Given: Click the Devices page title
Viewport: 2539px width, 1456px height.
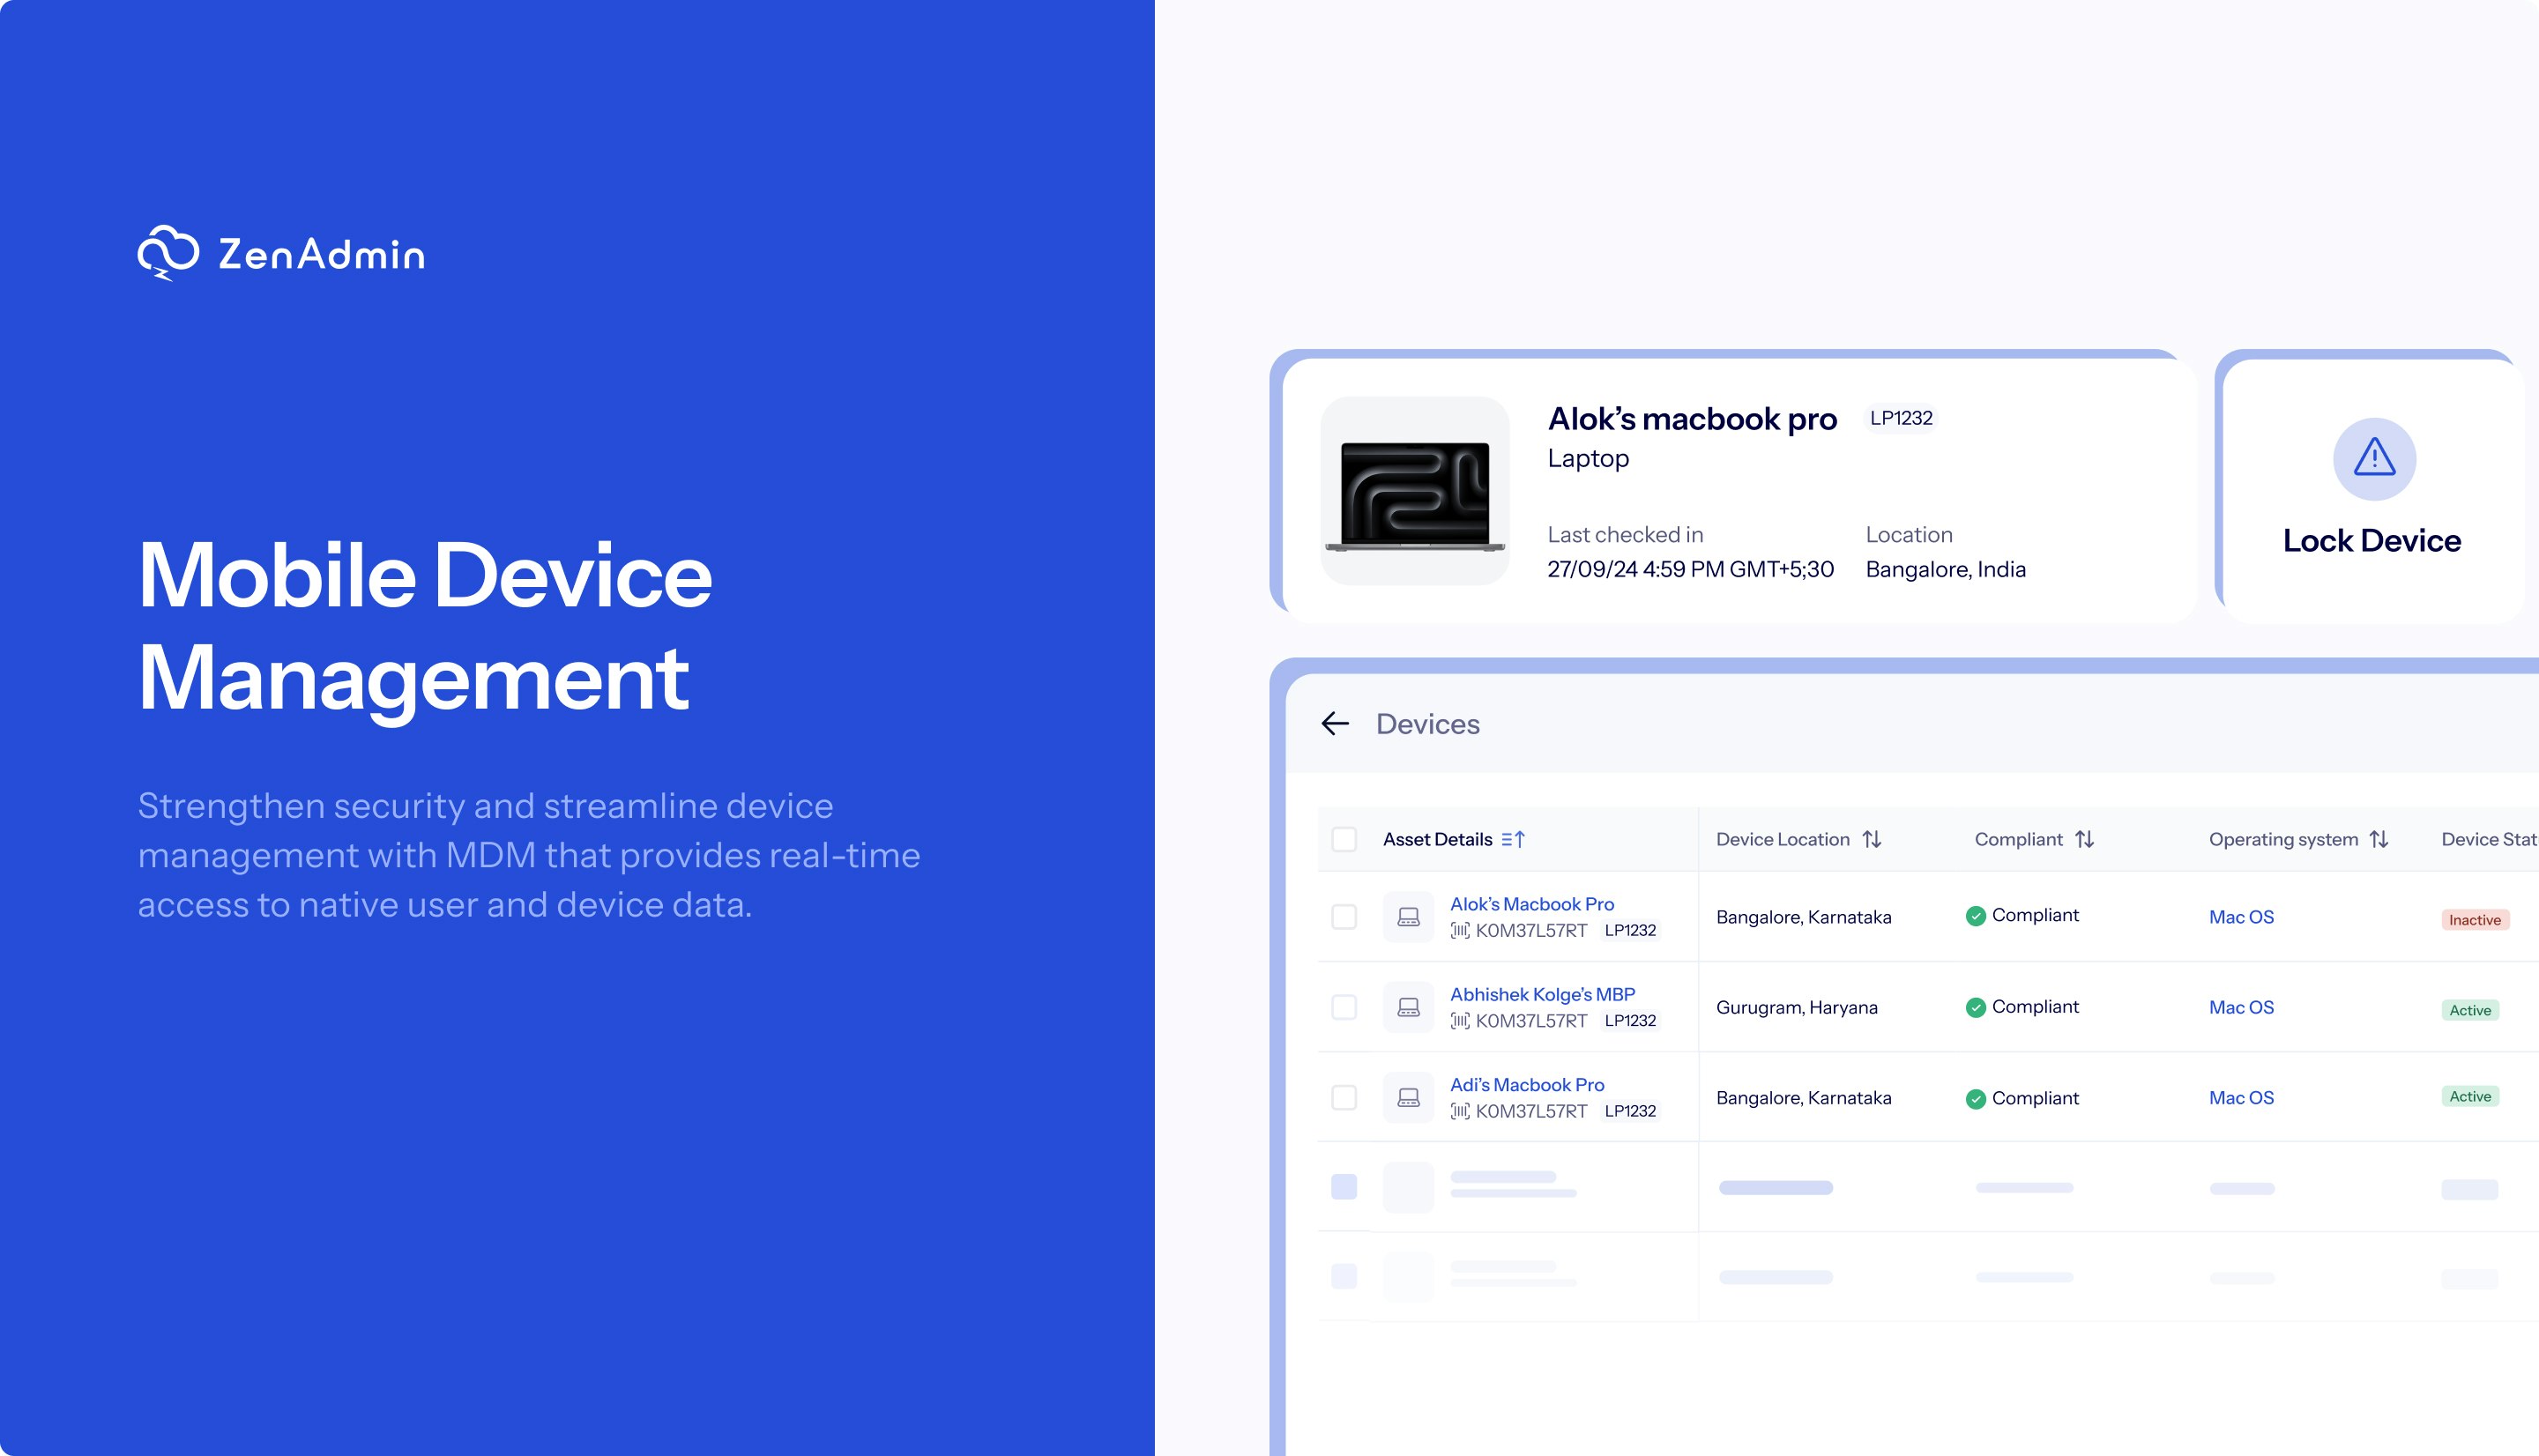Looking at the screenshot, I should (1427, 724).
